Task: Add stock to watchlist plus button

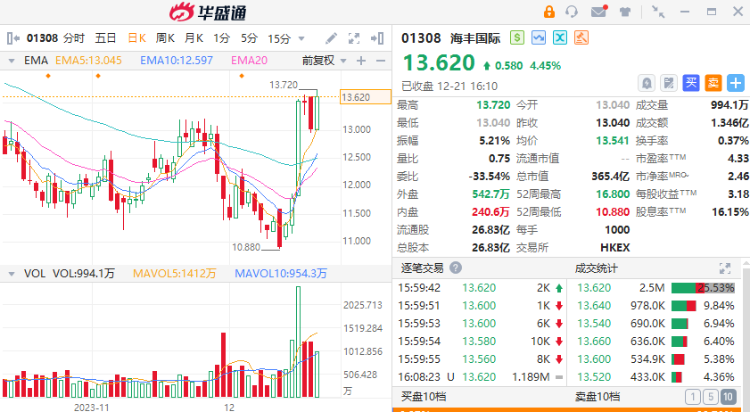Action: (x=736, y=83)
